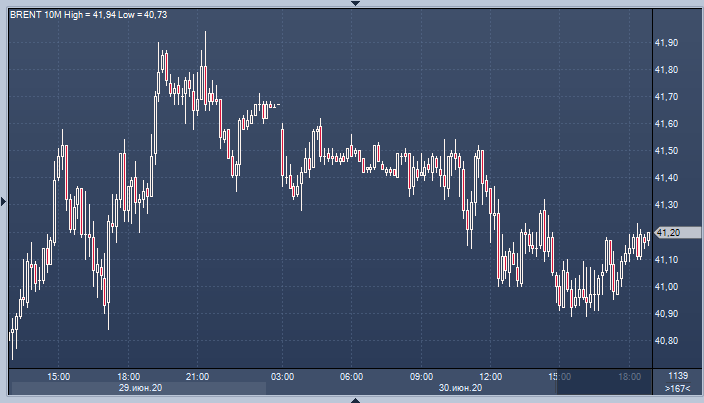Click the 12:00 time axis label
This screenshot has width=704, height=403.
click(490, 376)
